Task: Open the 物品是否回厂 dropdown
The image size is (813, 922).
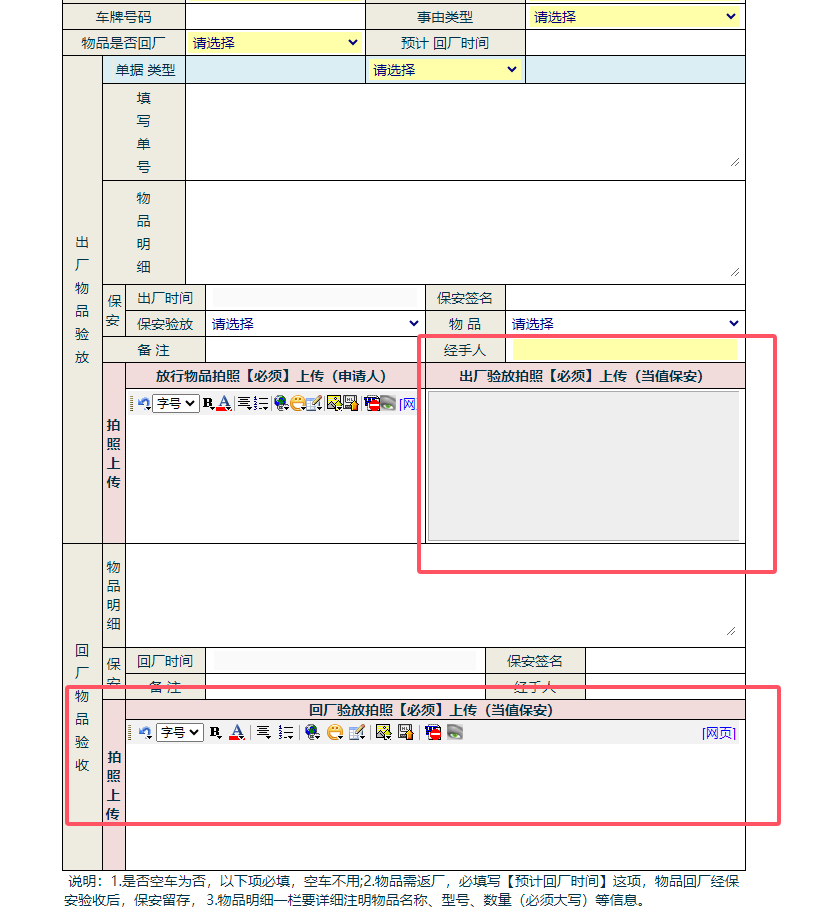Action: coord(274,43)
